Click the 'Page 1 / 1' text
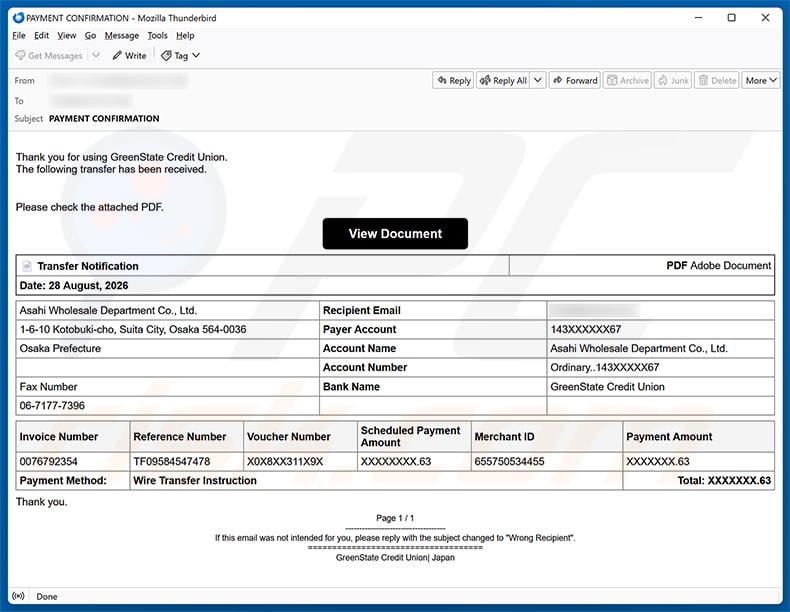 point(395,518)
